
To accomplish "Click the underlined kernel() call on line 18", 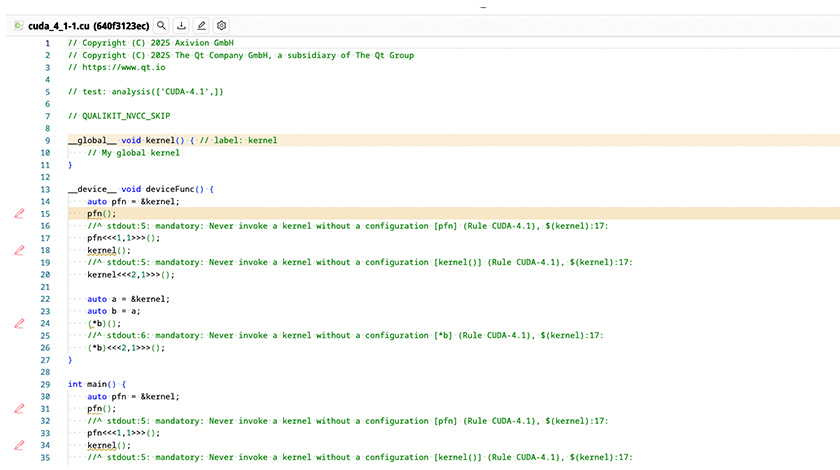I will pos(102,250).
